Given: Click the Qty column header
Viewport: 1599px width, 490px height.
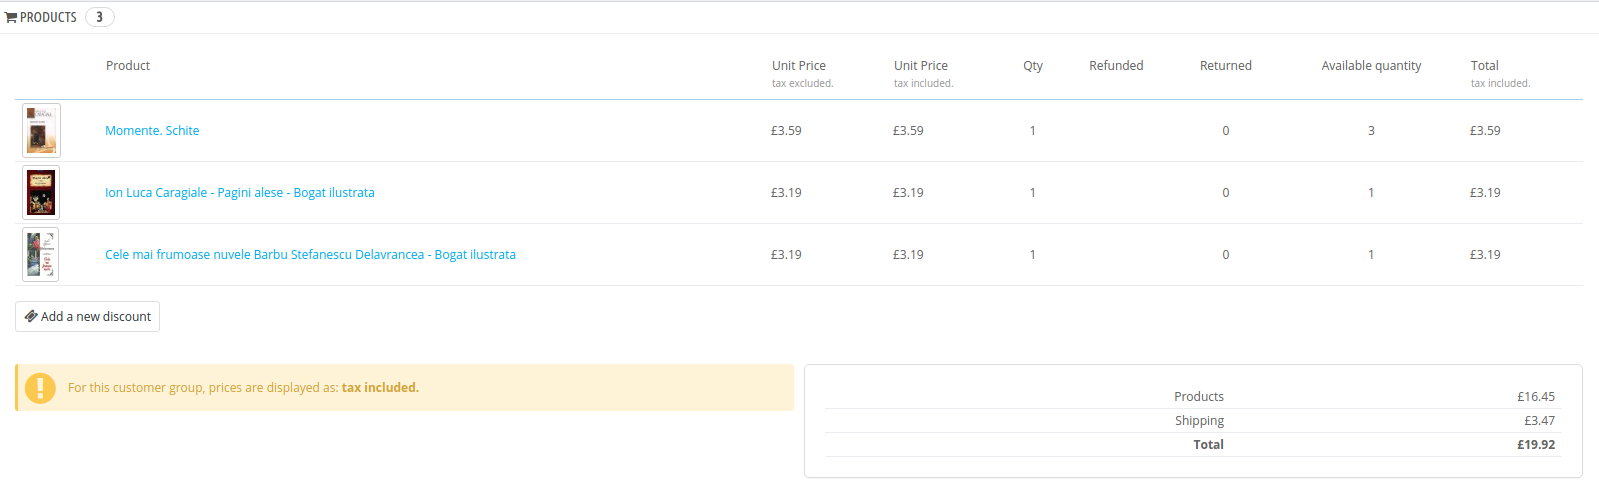Looking at the screenshot, I should coord(1033,66).
